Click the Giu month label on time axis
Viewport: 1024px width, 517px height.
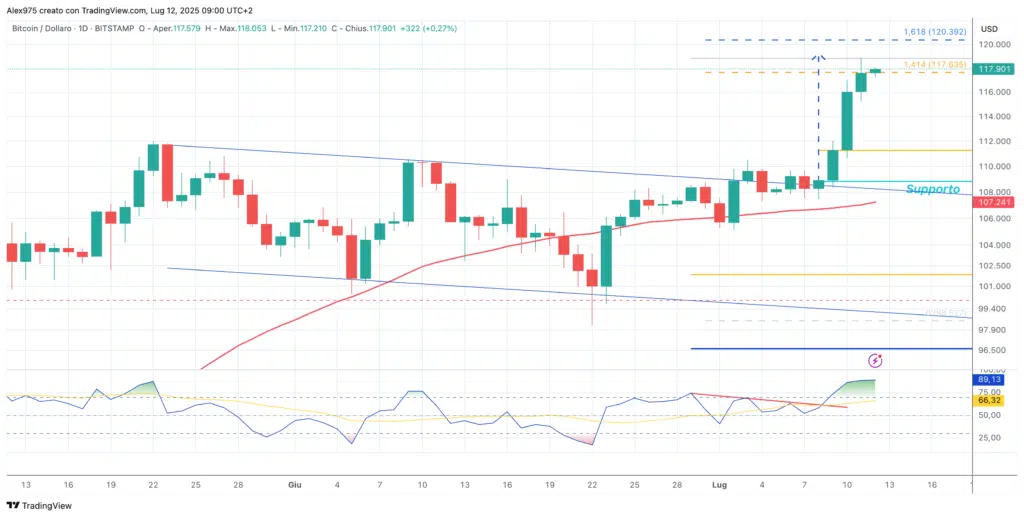pos(294,483)
